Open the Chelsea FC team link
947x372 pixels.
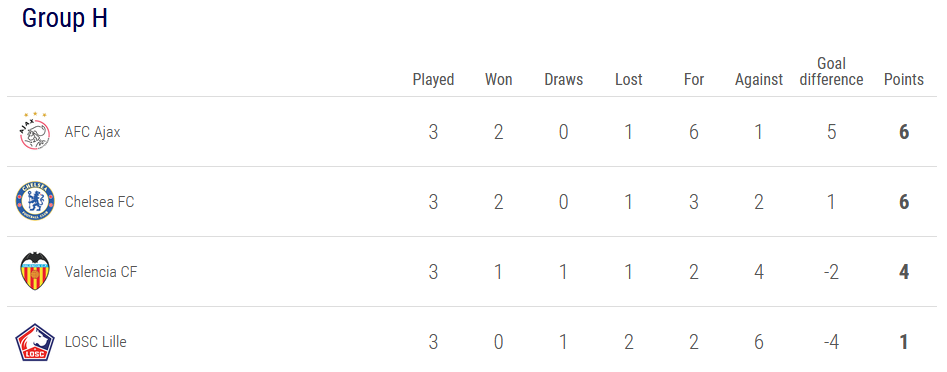click(100, 202)
